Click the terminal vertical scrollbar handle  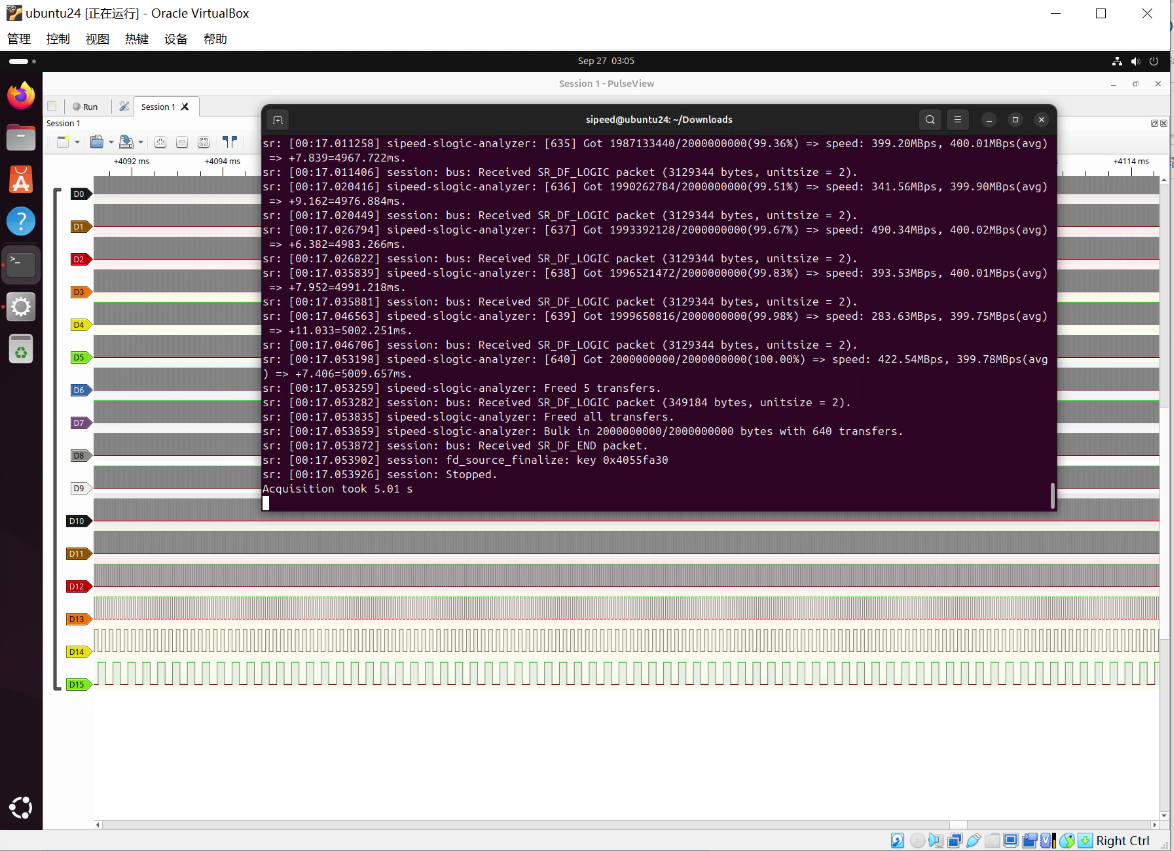[1052, 495]
